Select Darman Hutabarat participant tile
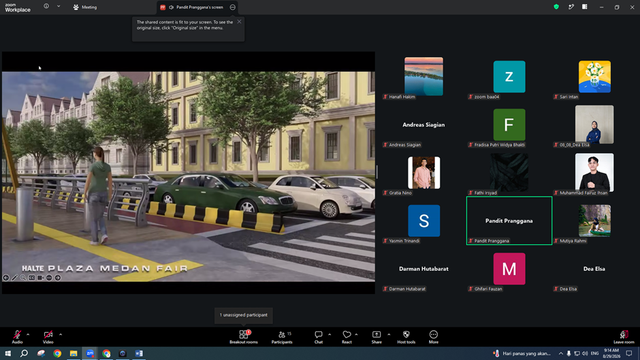 pos(424,269)
